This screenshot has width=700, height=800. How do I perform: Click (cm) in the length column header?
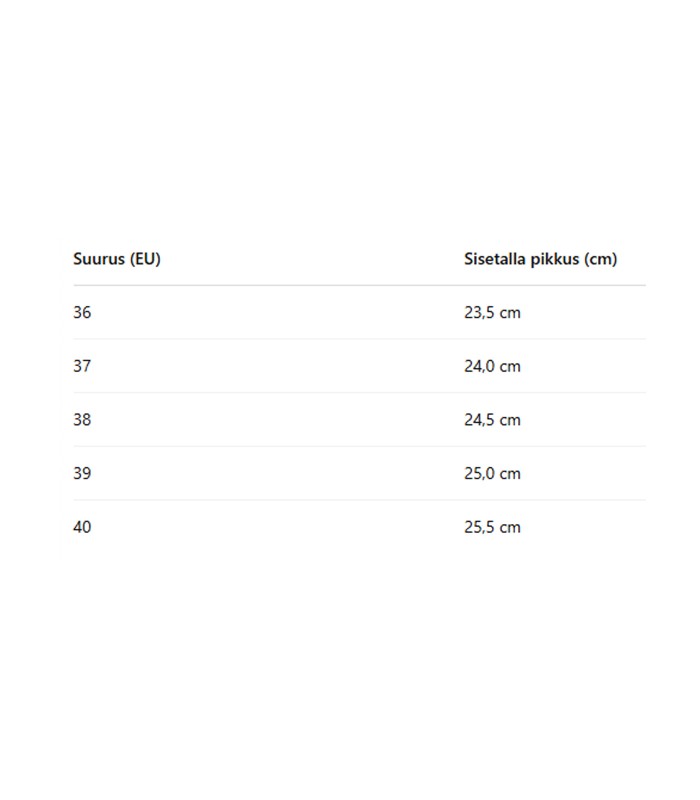tap(601, 259)
